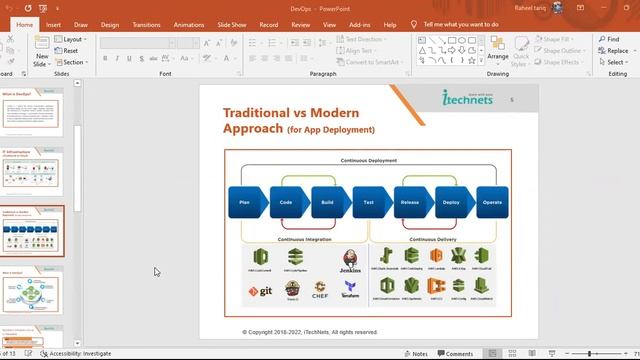Start Slide Show from status bar

point(552,353)
